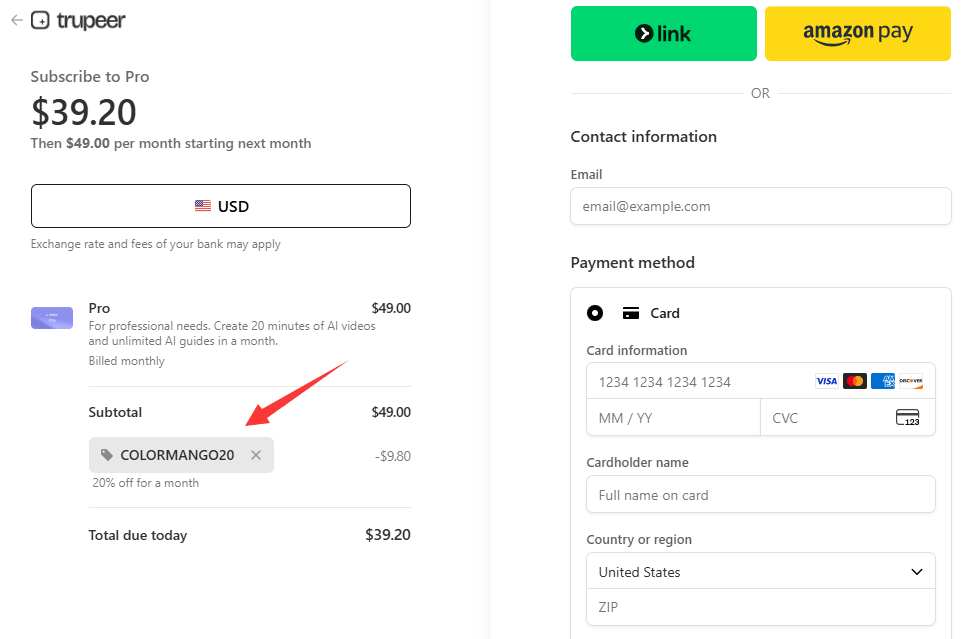
Task: Choose the Amazon Pay button
Action: click(858, 34)
